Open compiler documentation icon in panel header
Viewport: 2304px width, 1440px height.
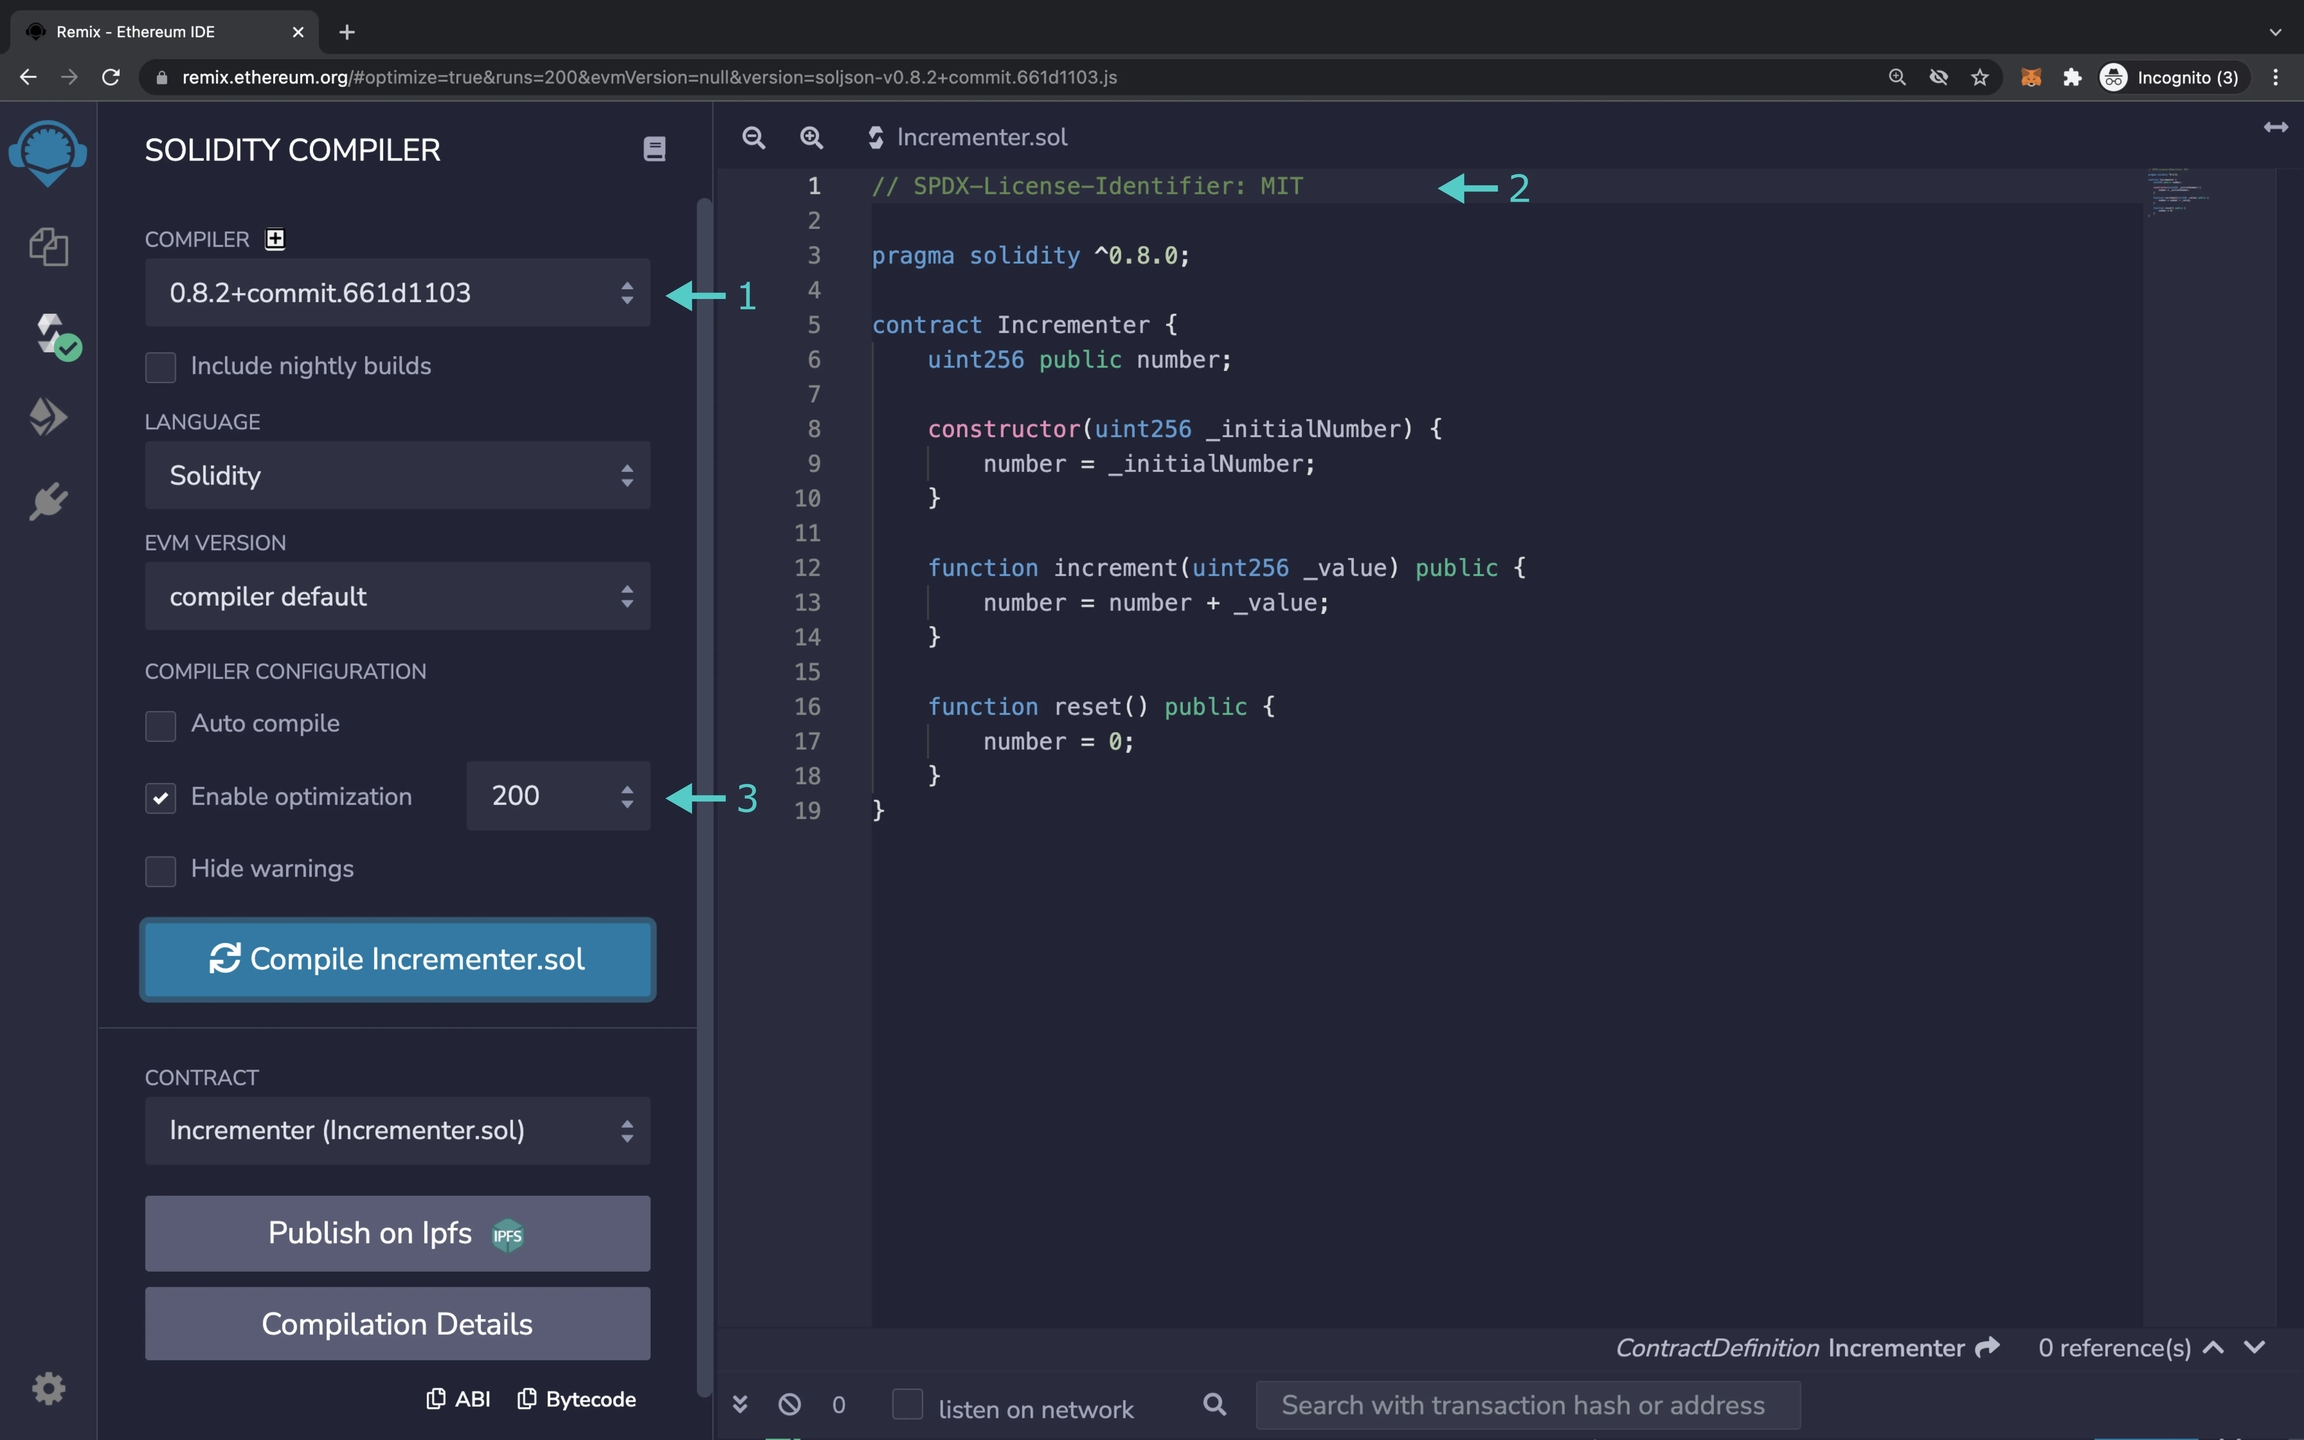654,150
